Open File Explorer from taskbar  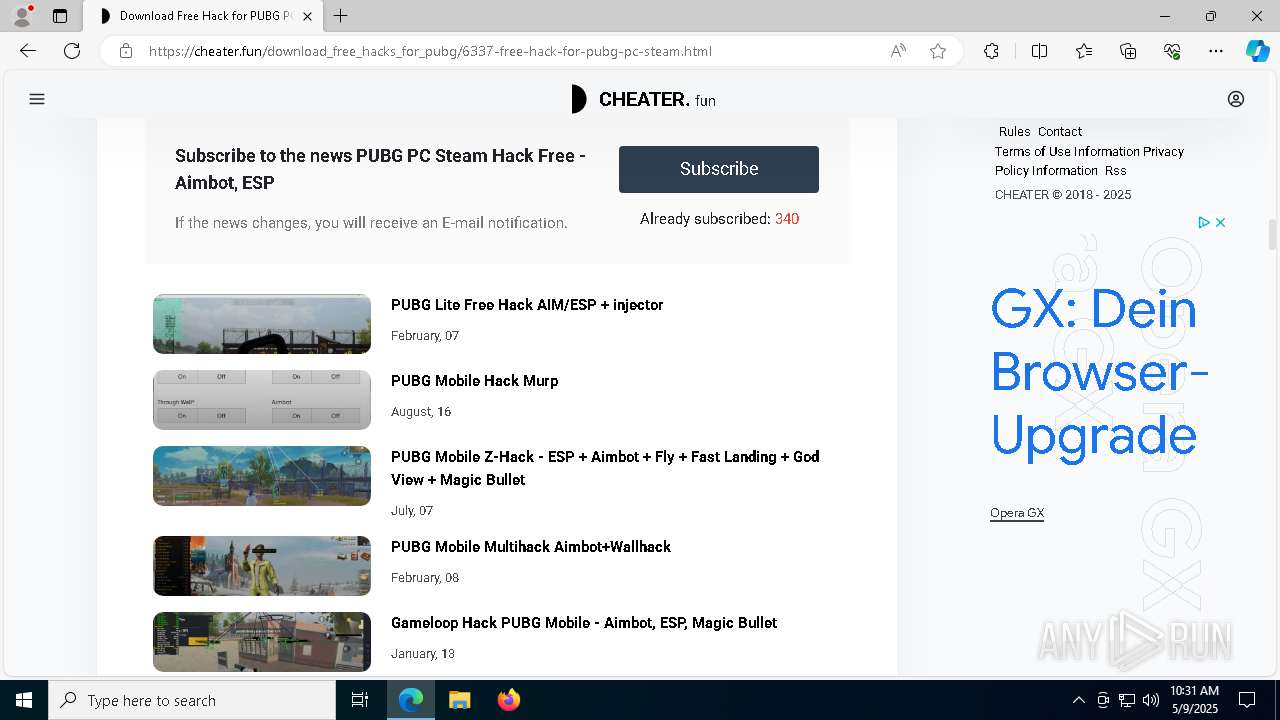[459, 700]
